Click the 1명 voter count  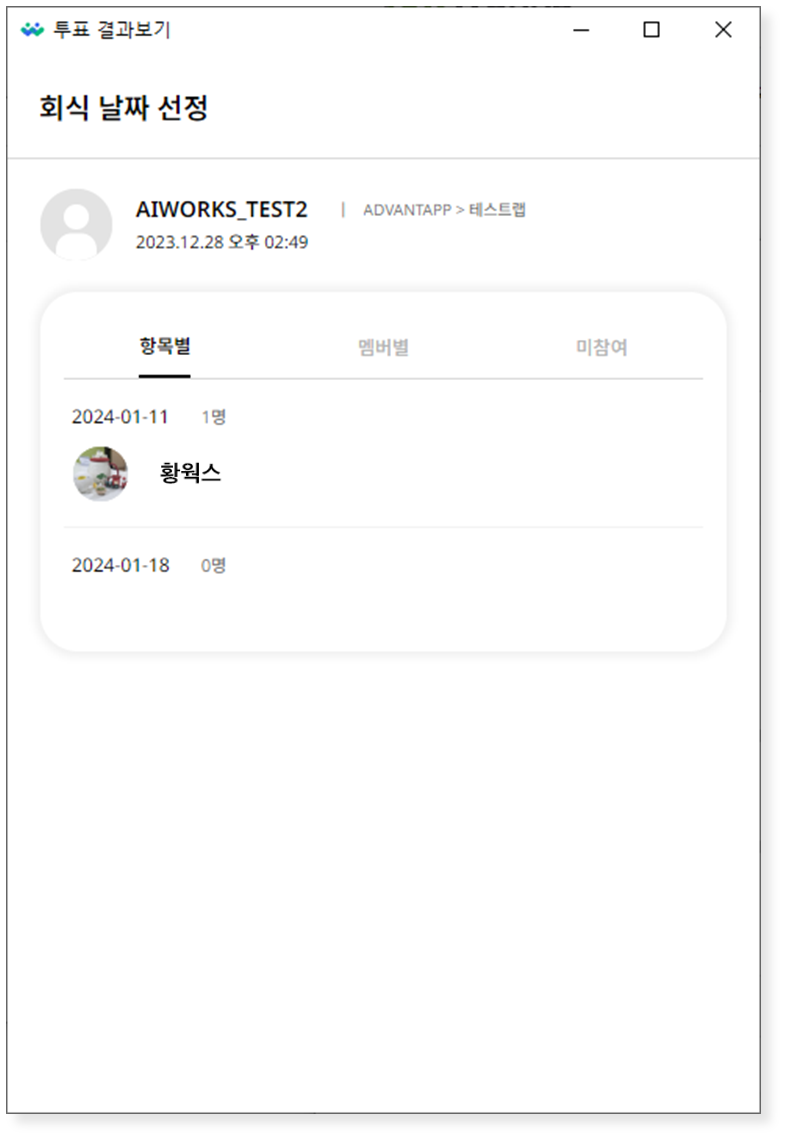coord(213,417)
